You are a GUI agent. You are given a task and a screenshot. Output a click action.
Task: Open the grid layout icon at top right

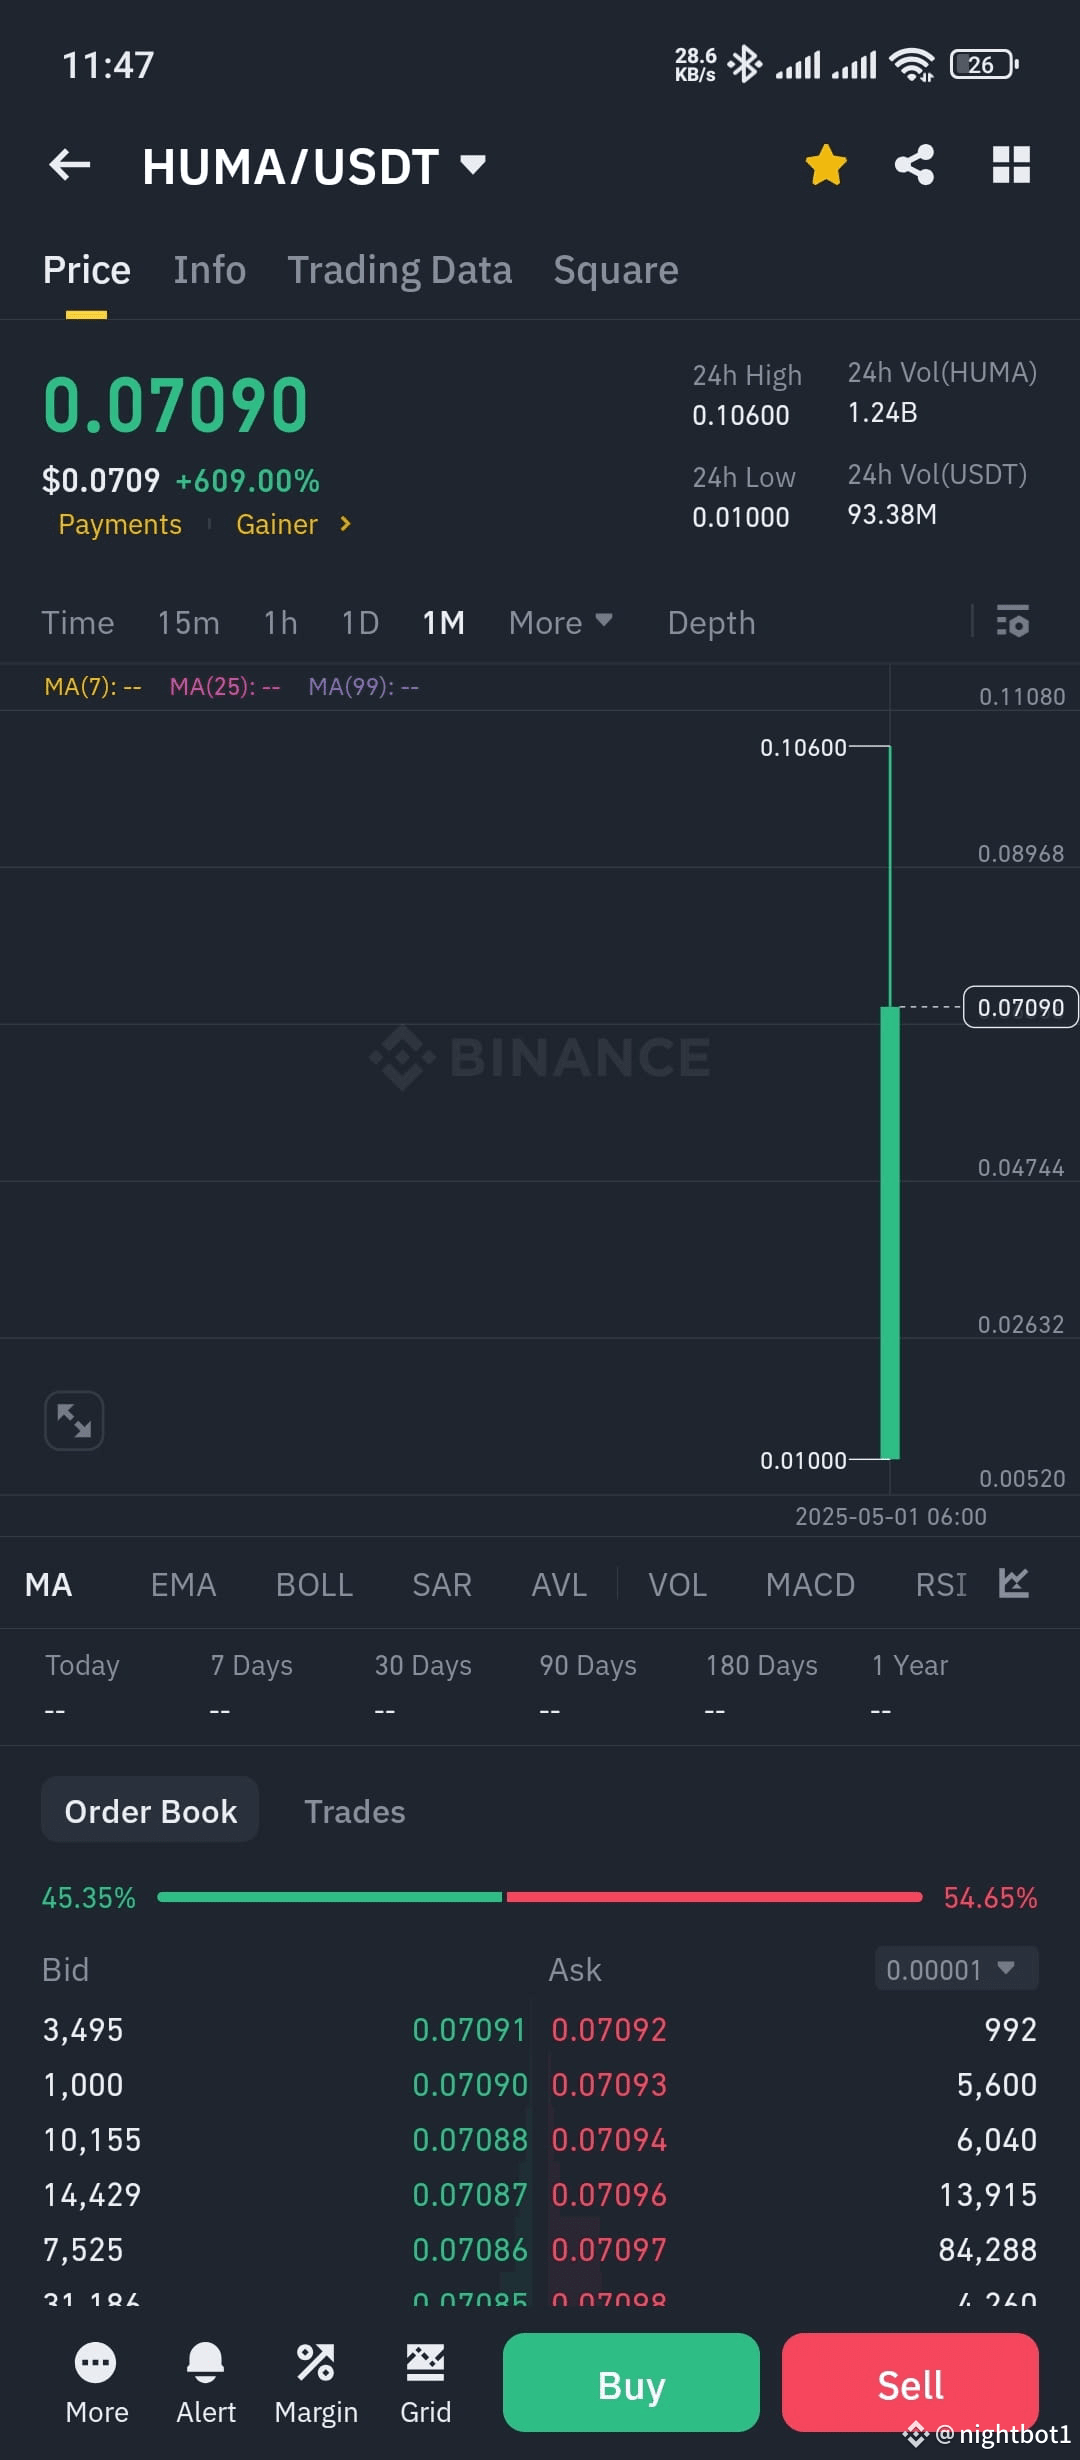1011,165
